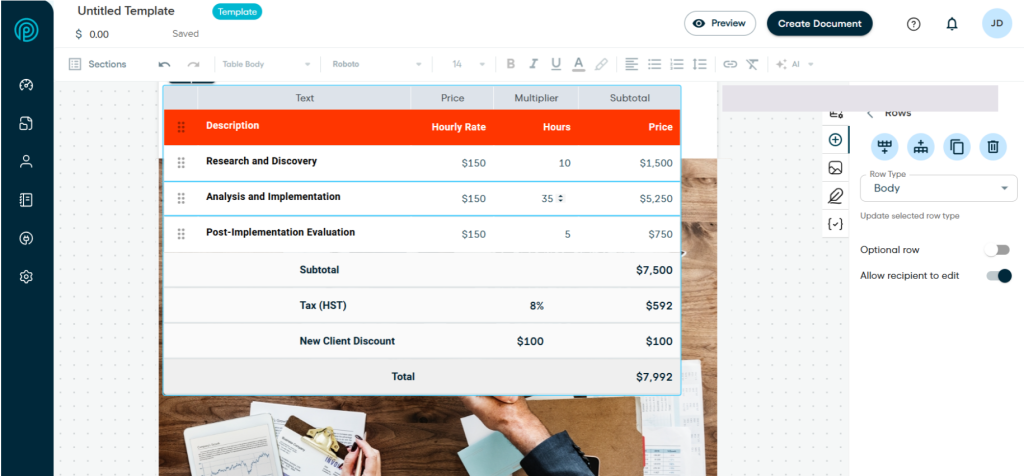
Task: Open the highlight color tool
Action: pos(601,64)
